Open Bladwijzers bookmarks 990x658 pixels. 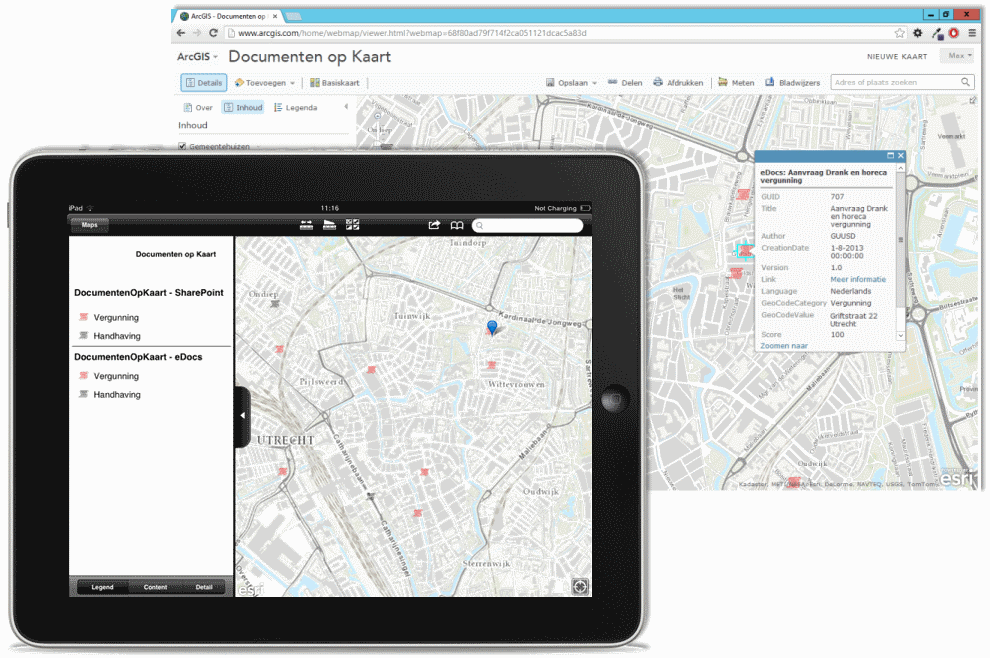coord(792,83)
